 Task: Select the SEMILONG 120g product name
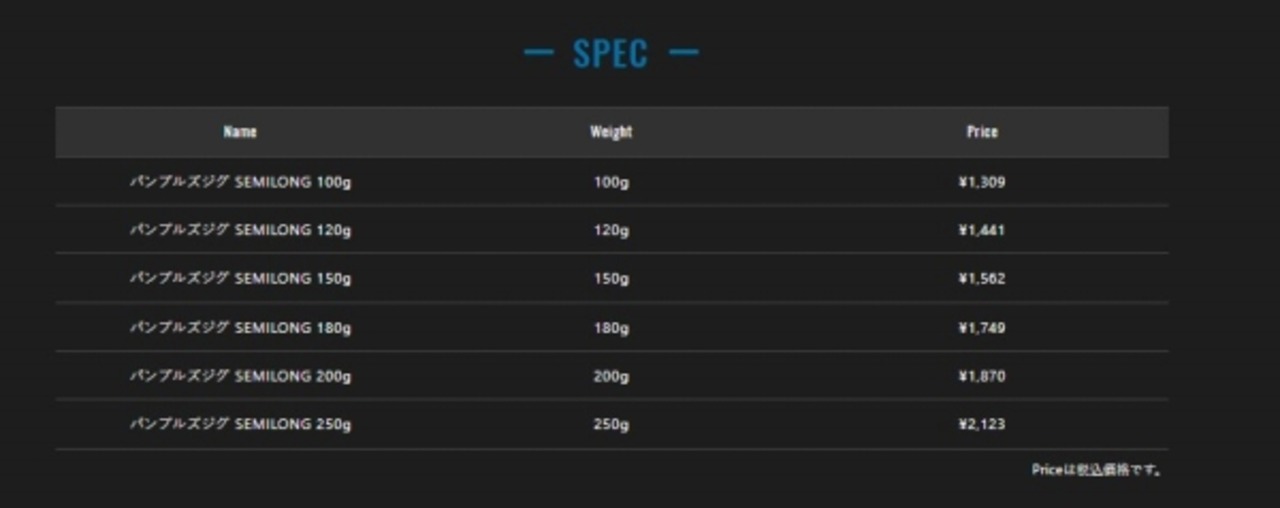(240, 230)
